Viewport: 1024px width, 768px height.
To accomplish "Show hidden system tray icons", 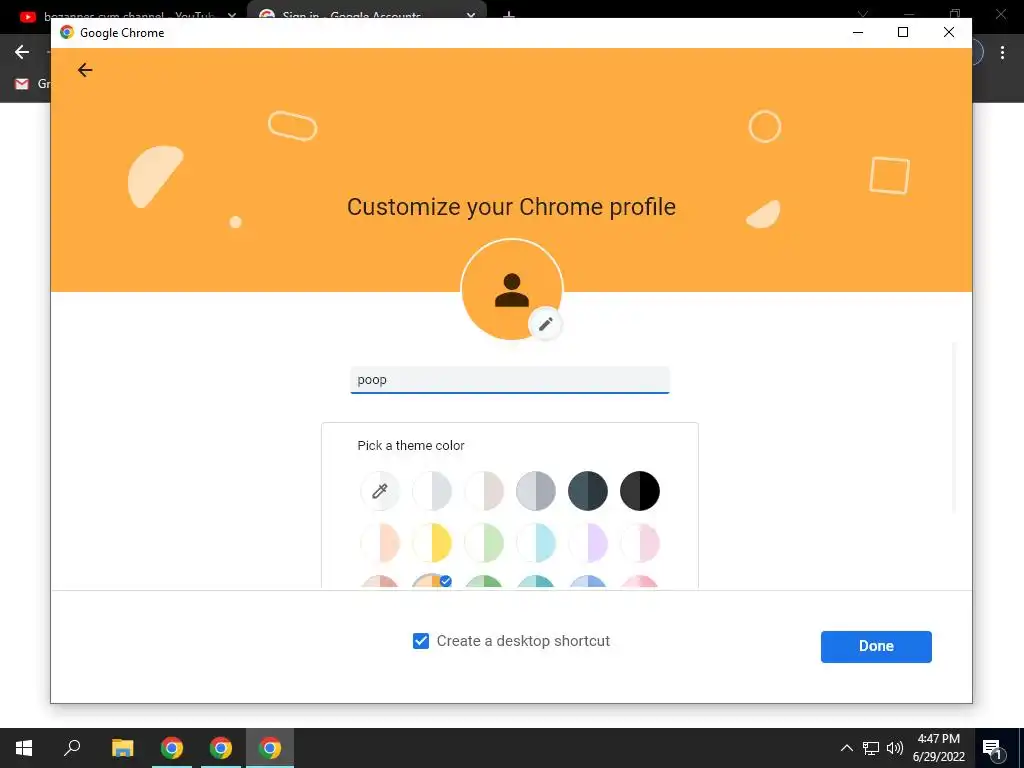I will click(846, 748).
